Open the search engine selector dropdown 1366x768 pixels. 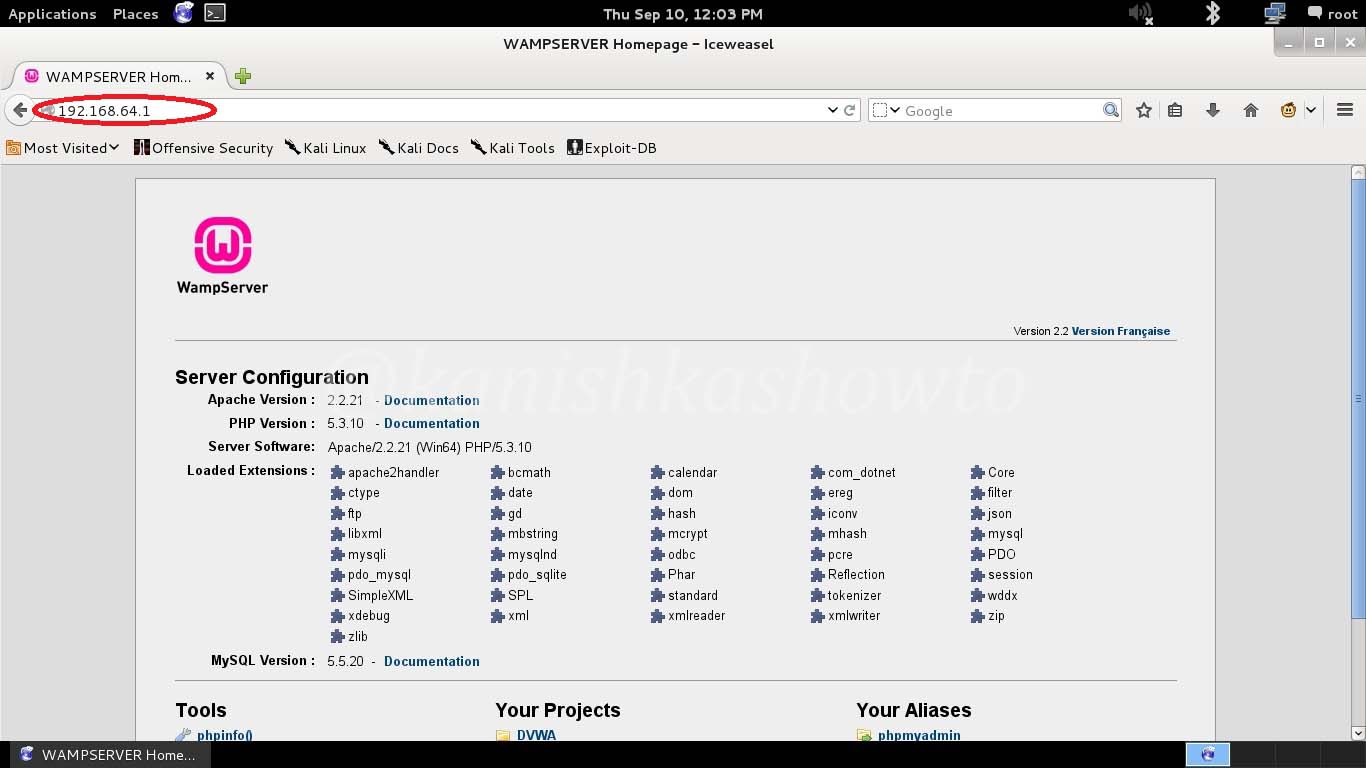(886, 110)
